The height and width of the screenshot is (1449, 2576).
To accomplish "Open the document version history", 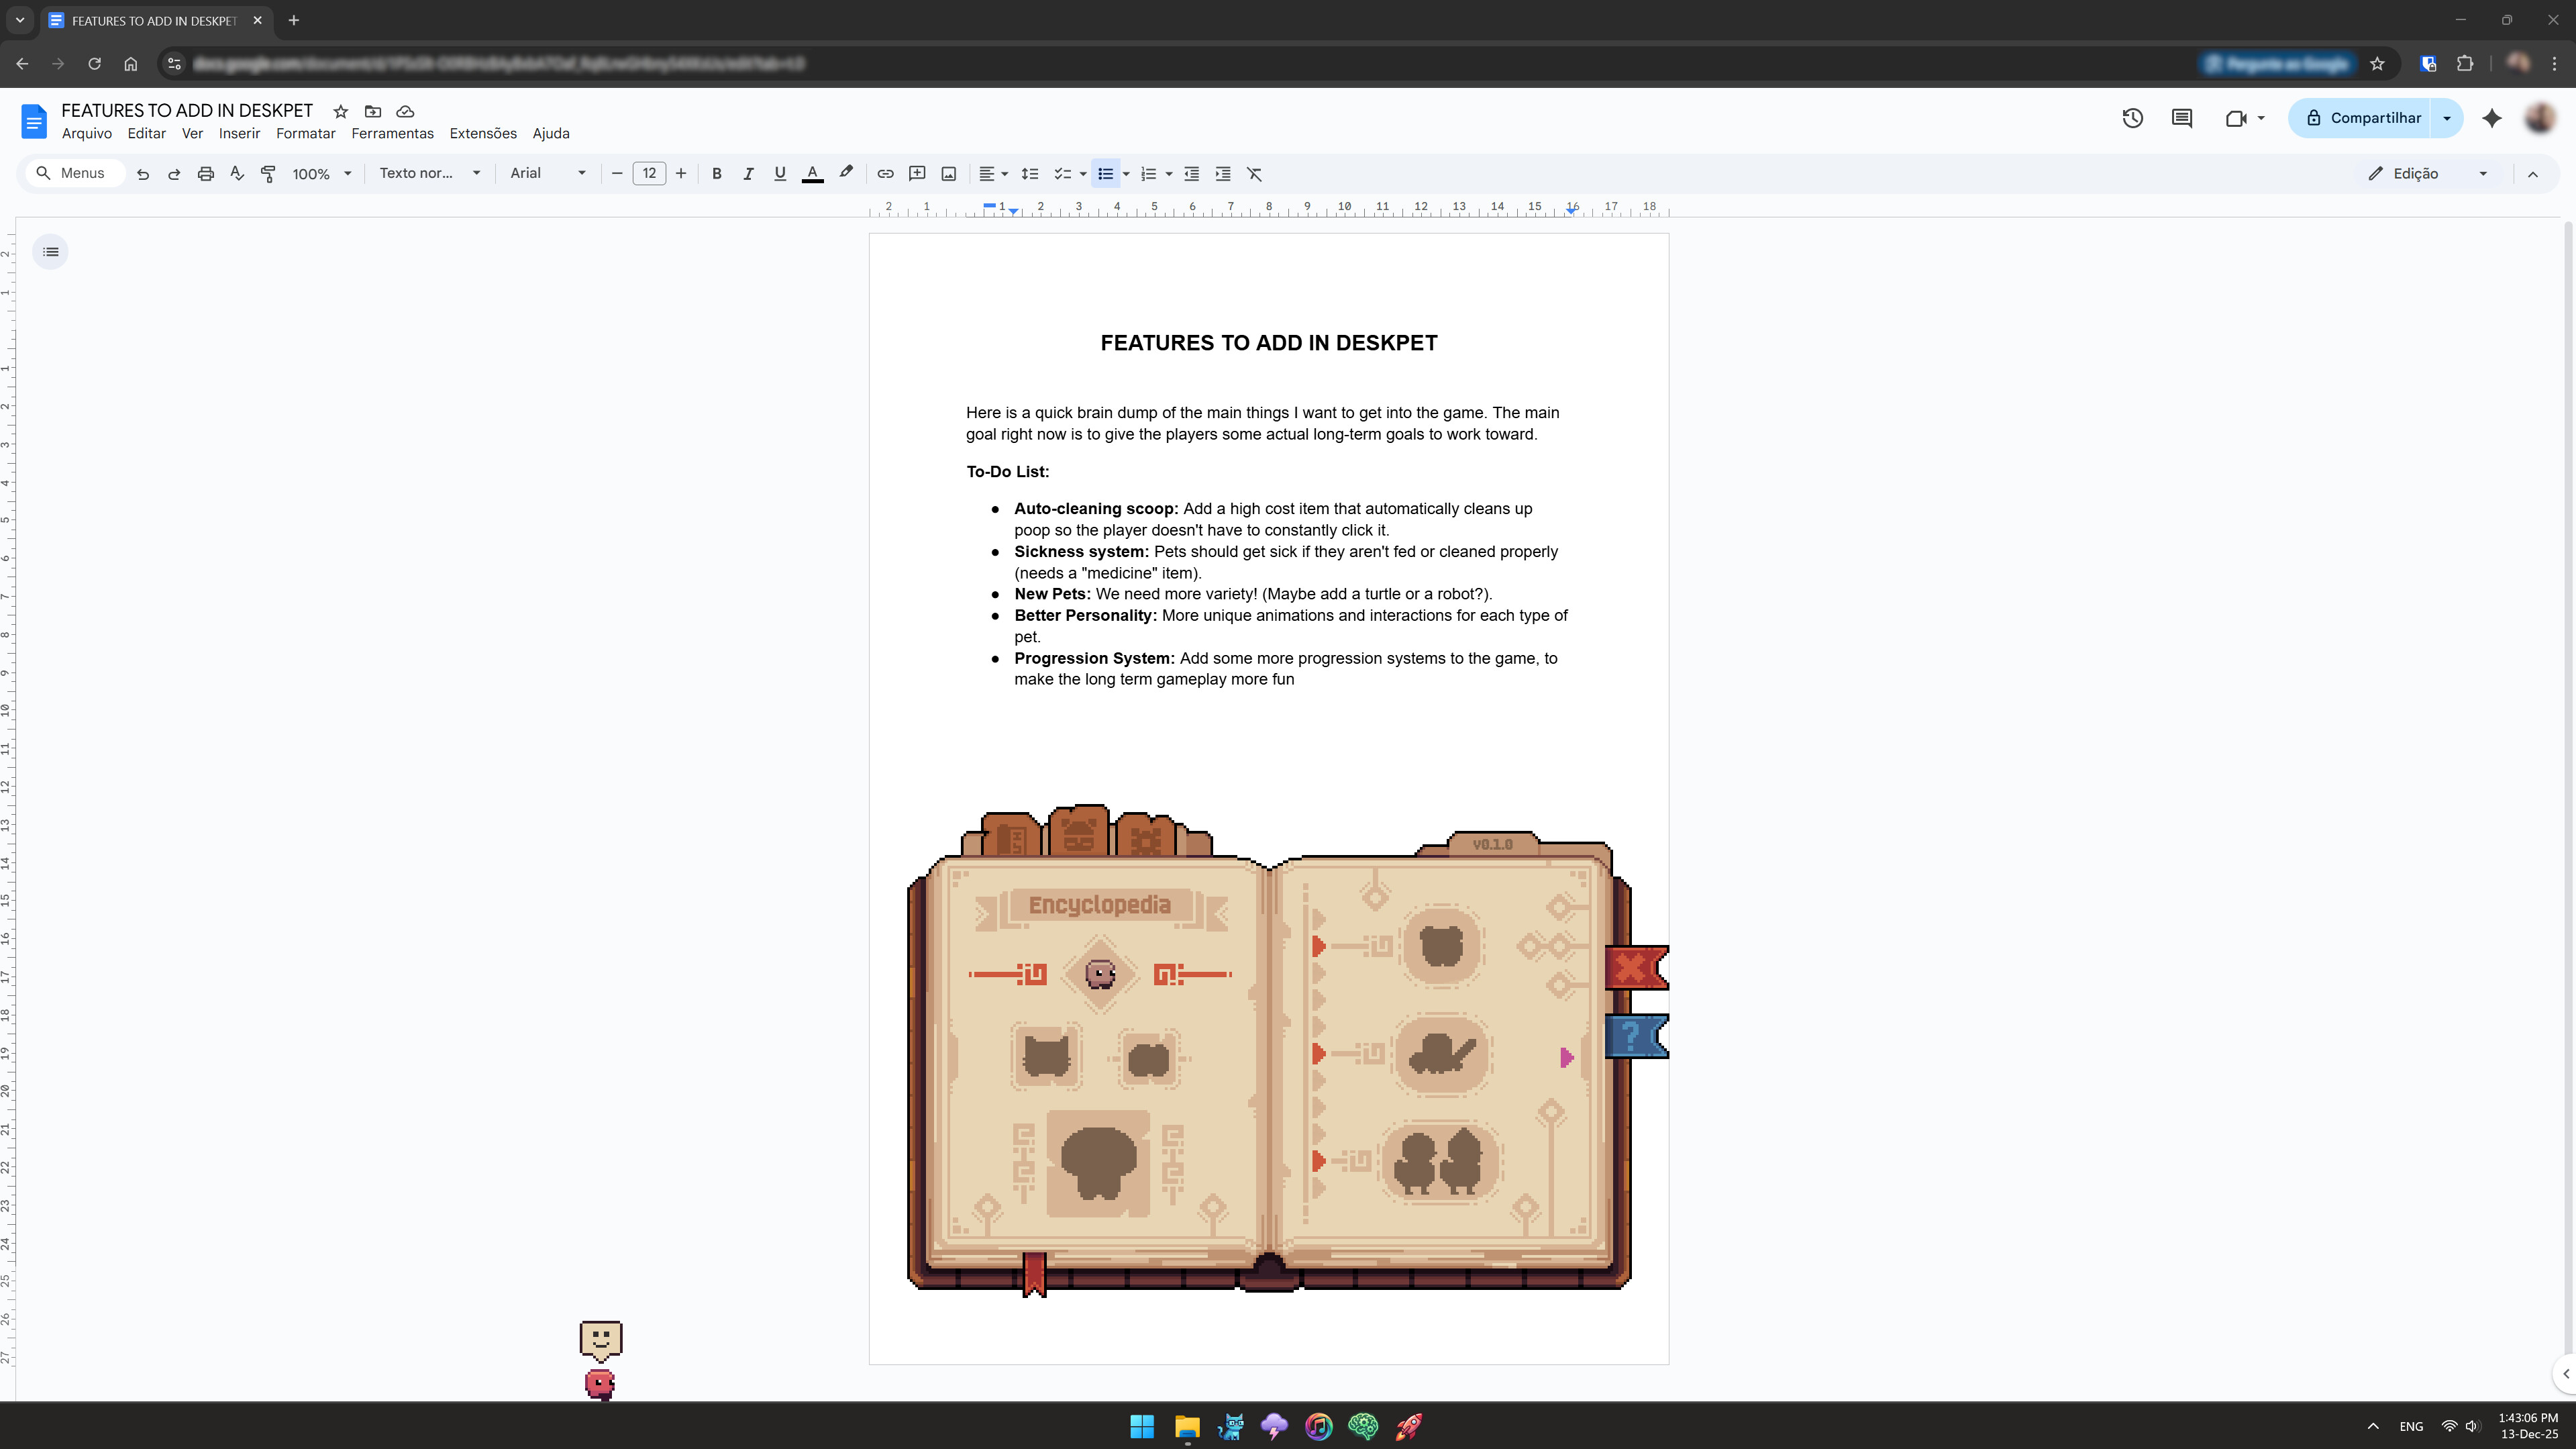I will pyautogui.click(x=2133, y=118).
